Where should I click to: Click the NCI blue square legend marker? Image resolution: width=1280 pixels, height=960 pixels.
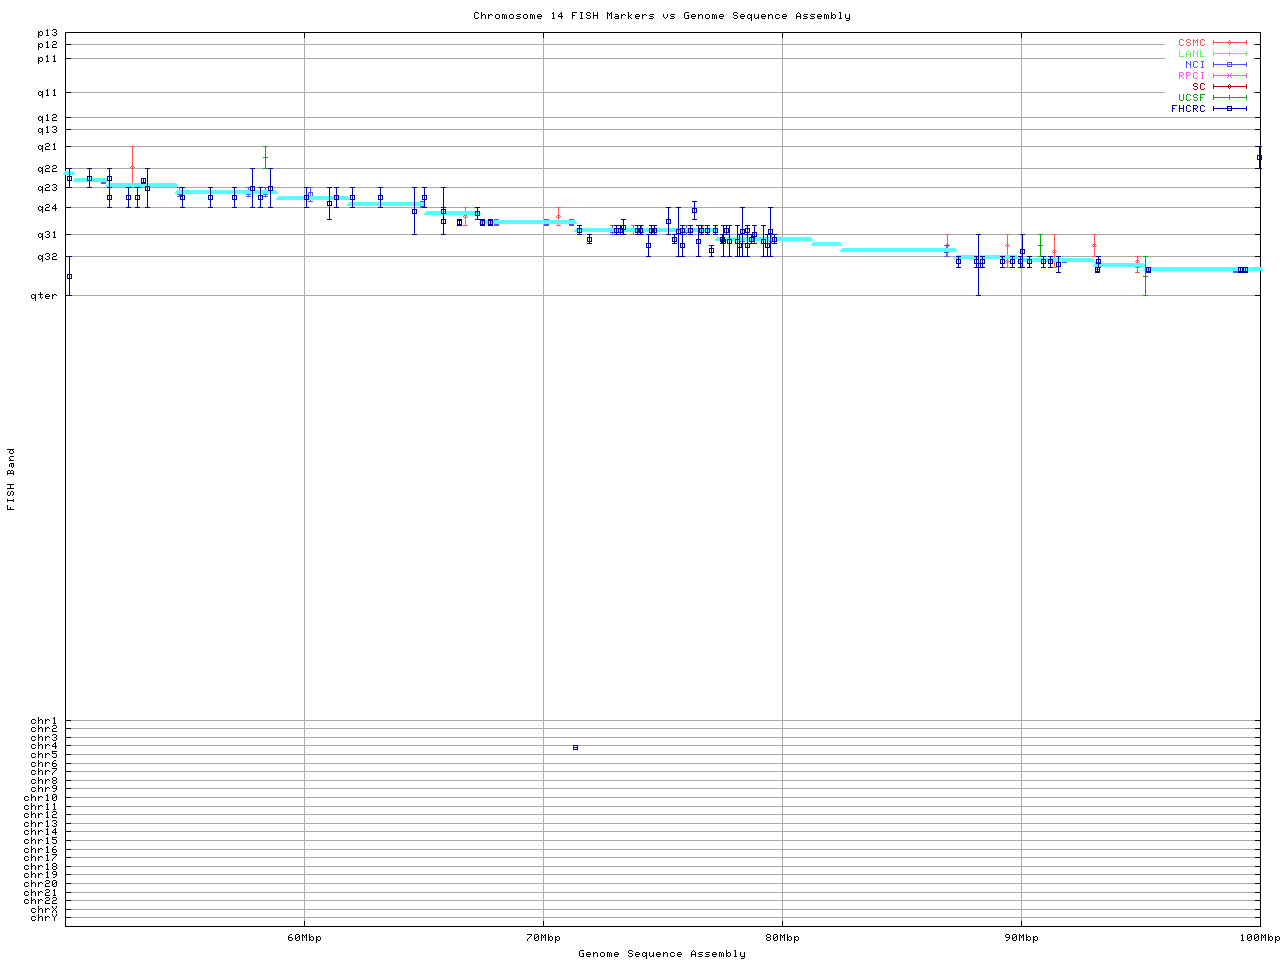click(1229, 65)
